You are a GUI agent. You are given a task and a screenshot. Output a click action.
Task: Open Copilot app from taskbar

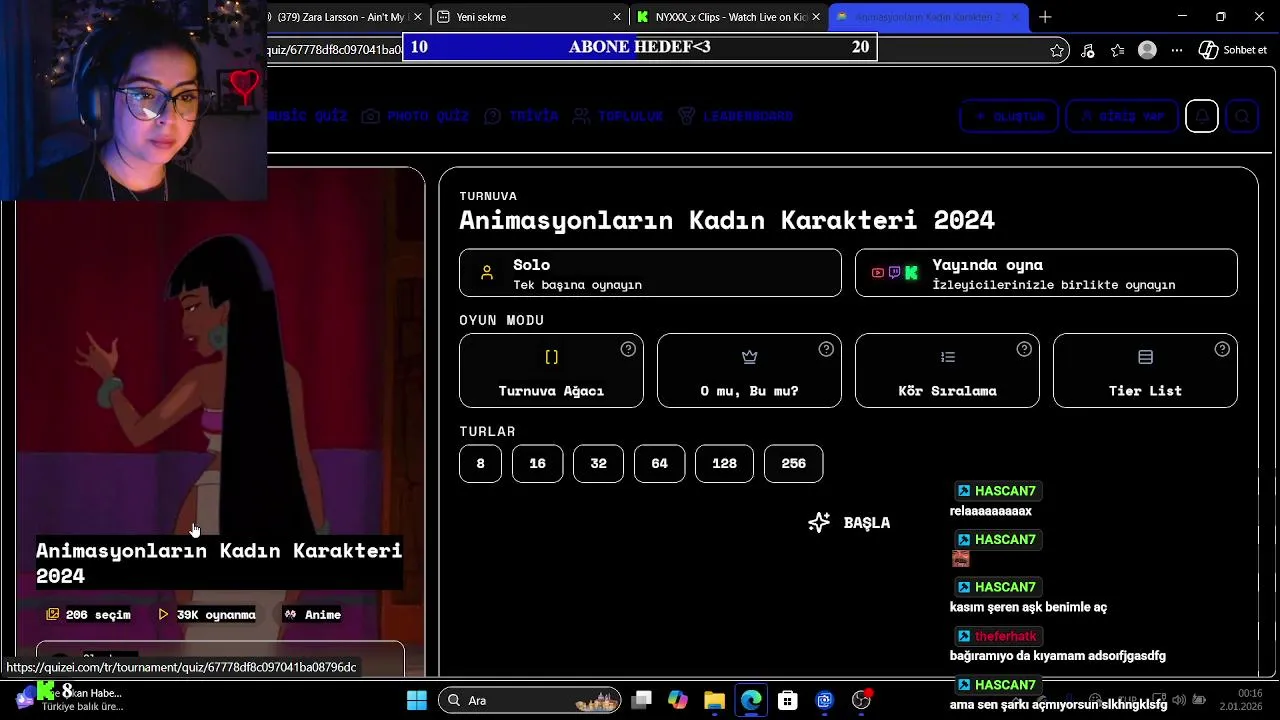[x=678, y=700]
